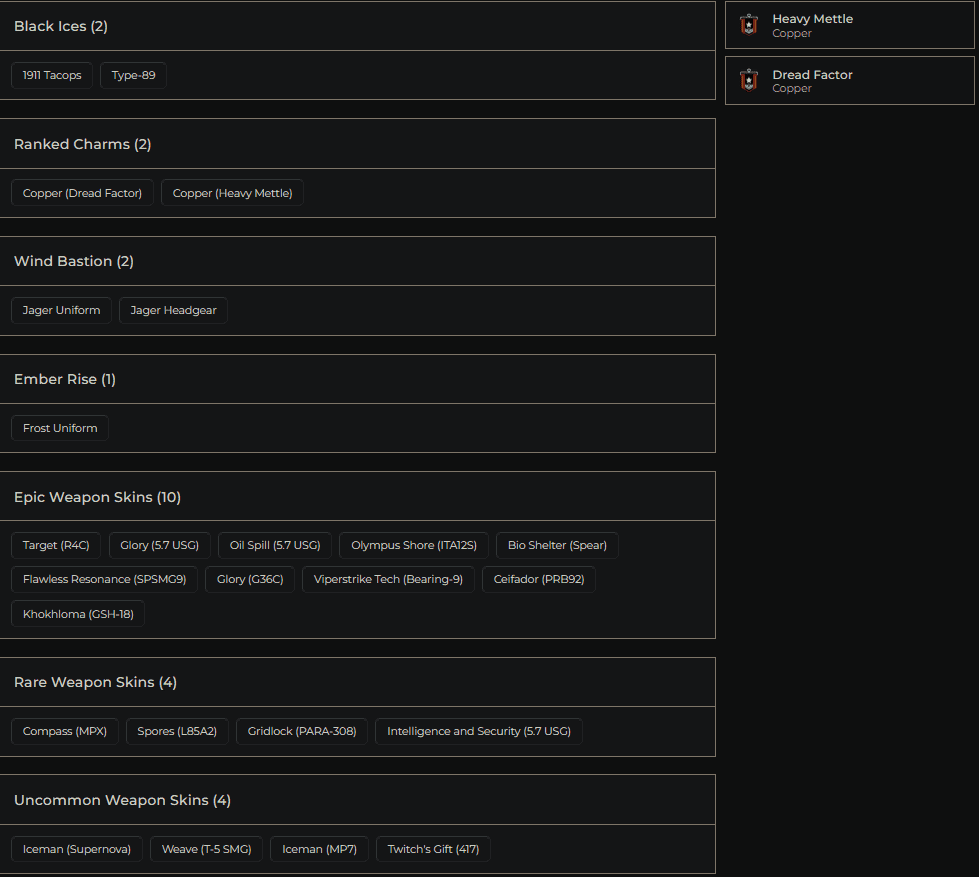
Task: Click Intelligence and Security (5.7 USG) tag
Action: pyautogui.click(x=479, y=731)
